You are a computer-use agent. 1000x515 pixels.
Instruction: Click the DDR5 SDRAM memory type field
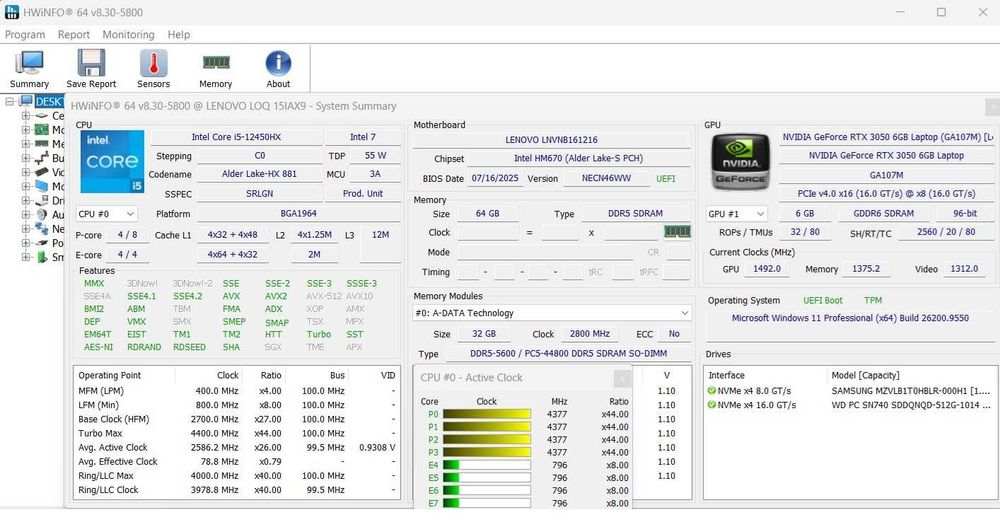click(x=635, y=214)
